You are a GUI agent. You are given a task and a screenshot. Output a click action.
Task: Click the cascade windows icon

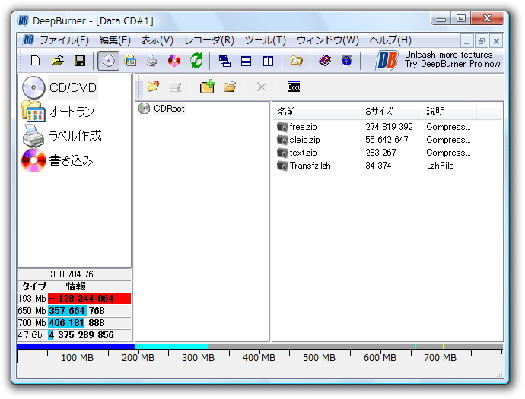(x=225, y=61)
